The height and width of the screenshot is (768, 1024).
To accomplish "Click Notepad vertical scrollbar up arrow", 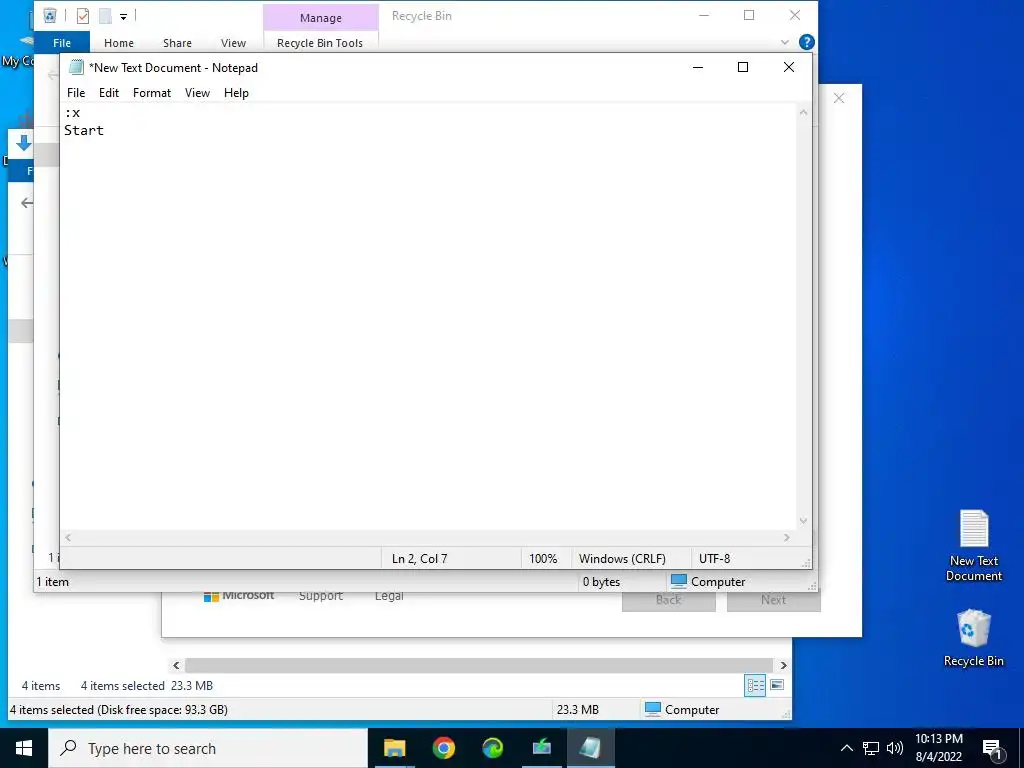I will 803,112.
